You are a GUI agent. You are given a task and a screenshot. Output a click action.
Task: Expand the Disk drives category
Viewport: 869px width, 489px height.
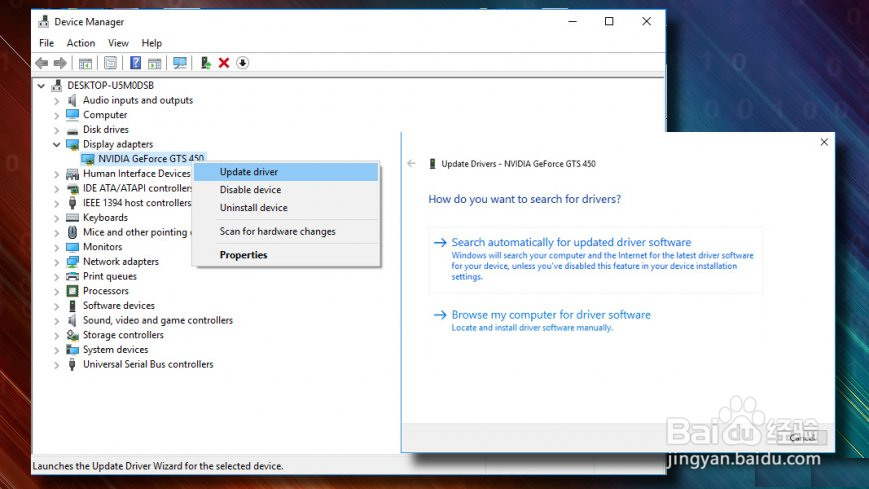click(x=56, y=130)
